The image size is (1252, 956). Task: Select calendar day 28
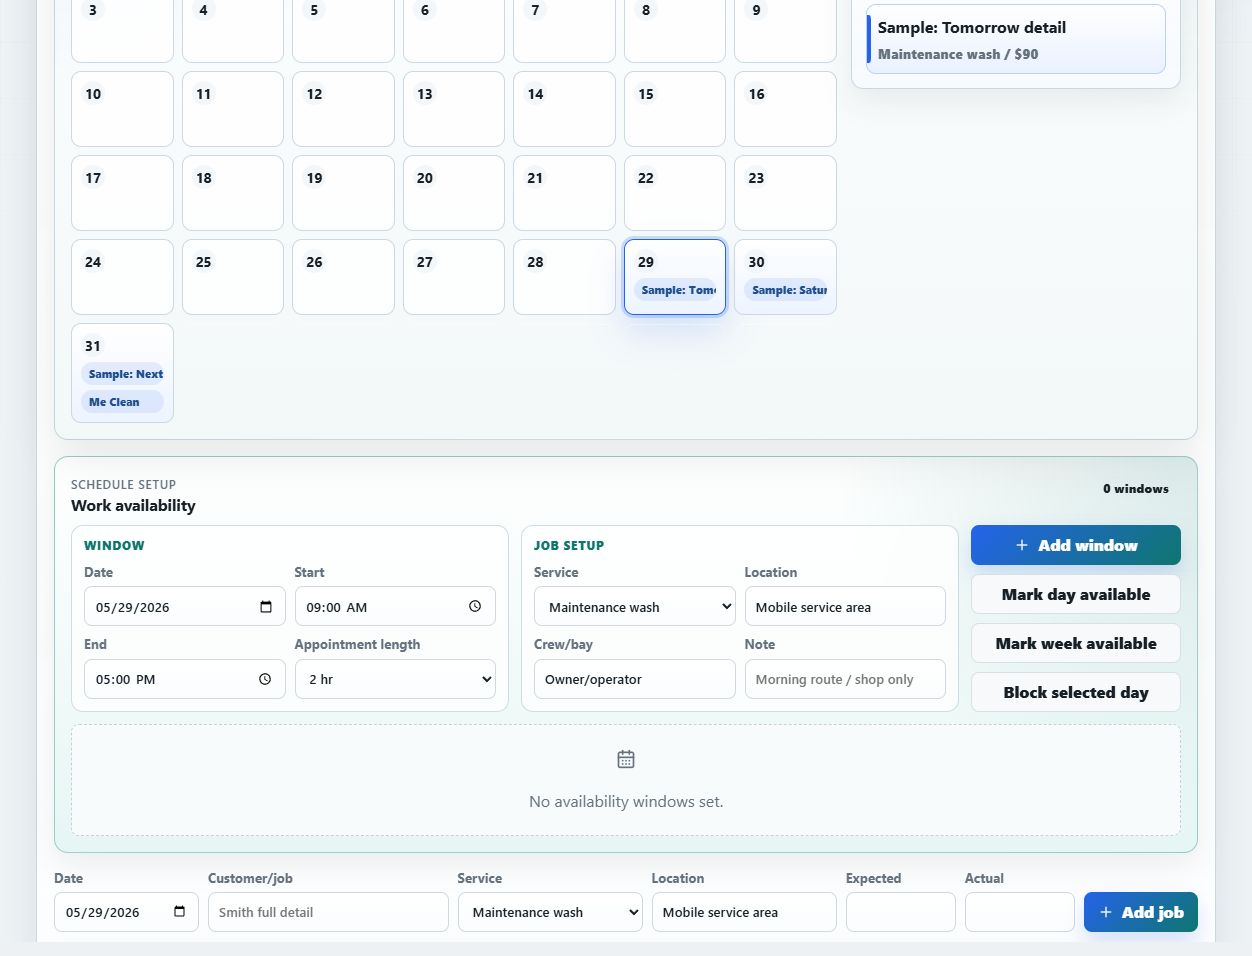pos(564,277)
